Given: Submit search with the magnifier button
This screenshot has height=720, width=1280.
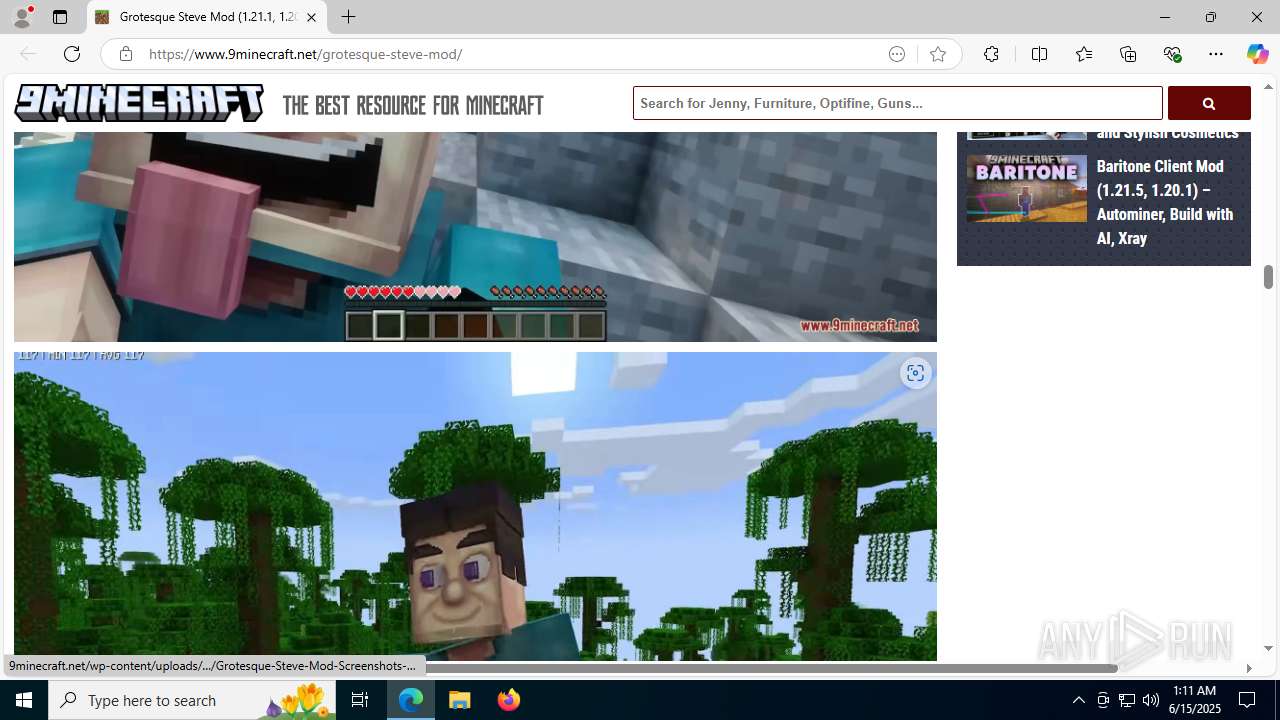Looking at the screenshot, I should pyautogui.click(x=1209, y=103).
